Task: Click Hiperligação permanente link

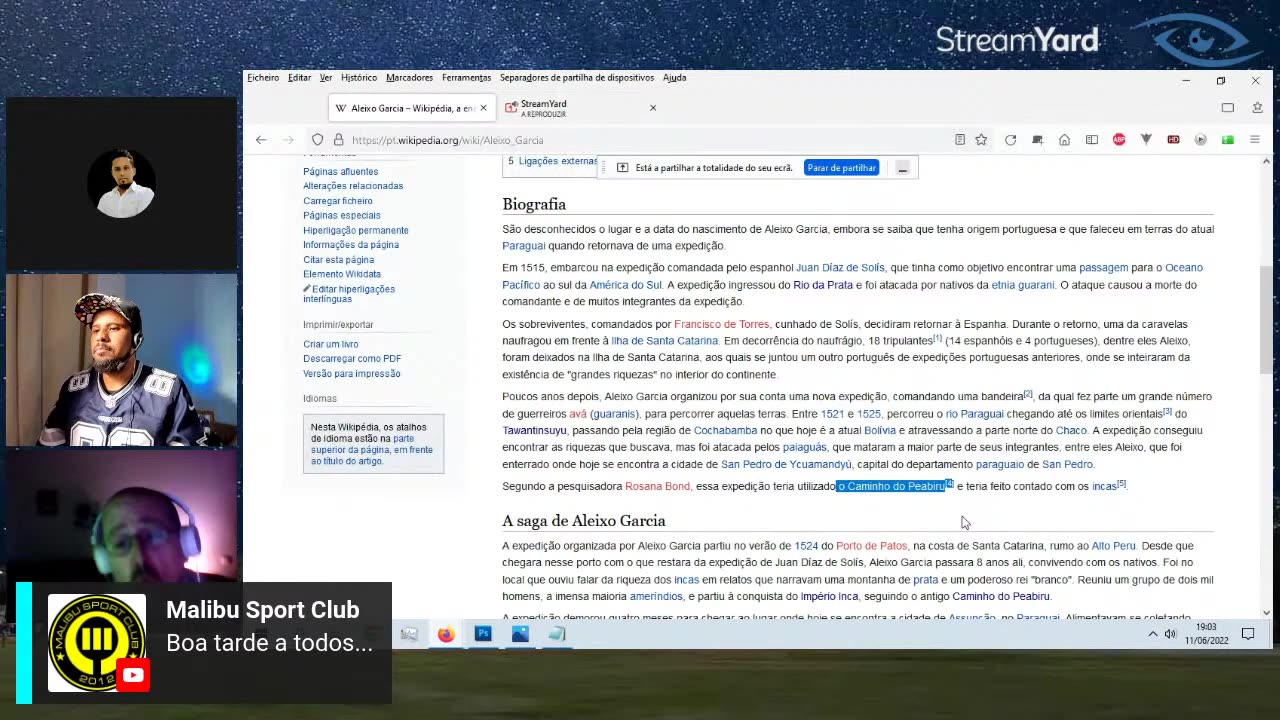Action: pyautogui.click(x=356, y=230)
